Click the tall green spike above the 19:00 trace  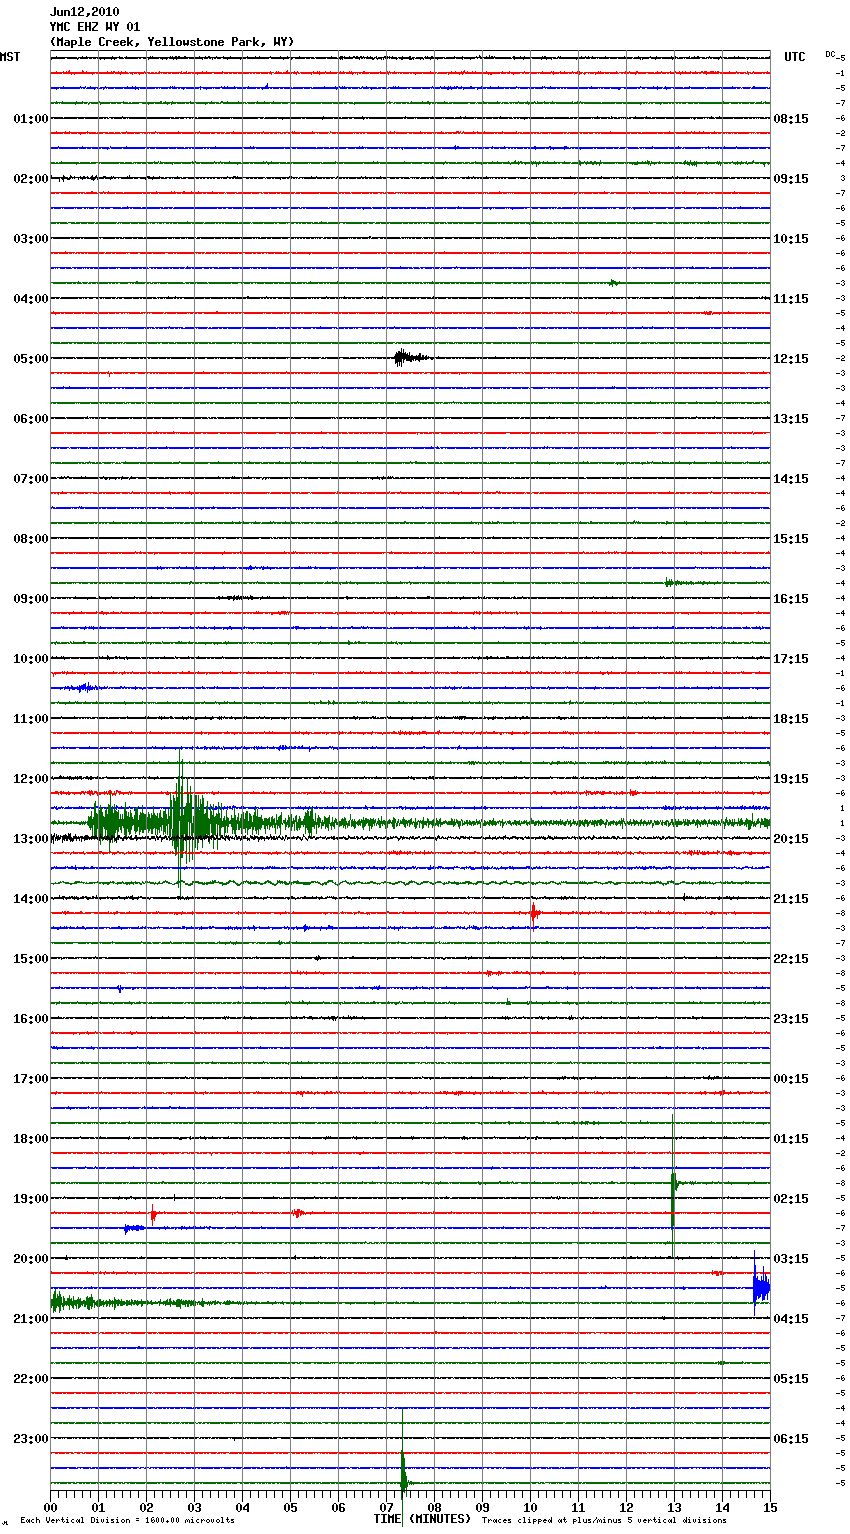(673, 1184)
